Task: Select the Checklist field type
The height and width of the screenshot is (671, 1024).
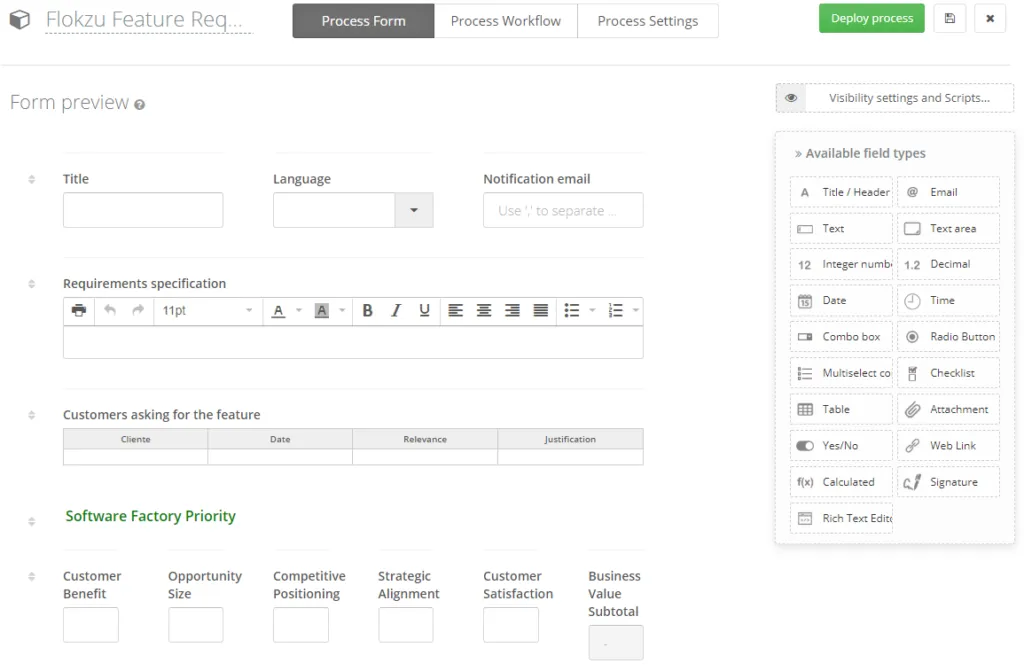Action: click(948, 373)
